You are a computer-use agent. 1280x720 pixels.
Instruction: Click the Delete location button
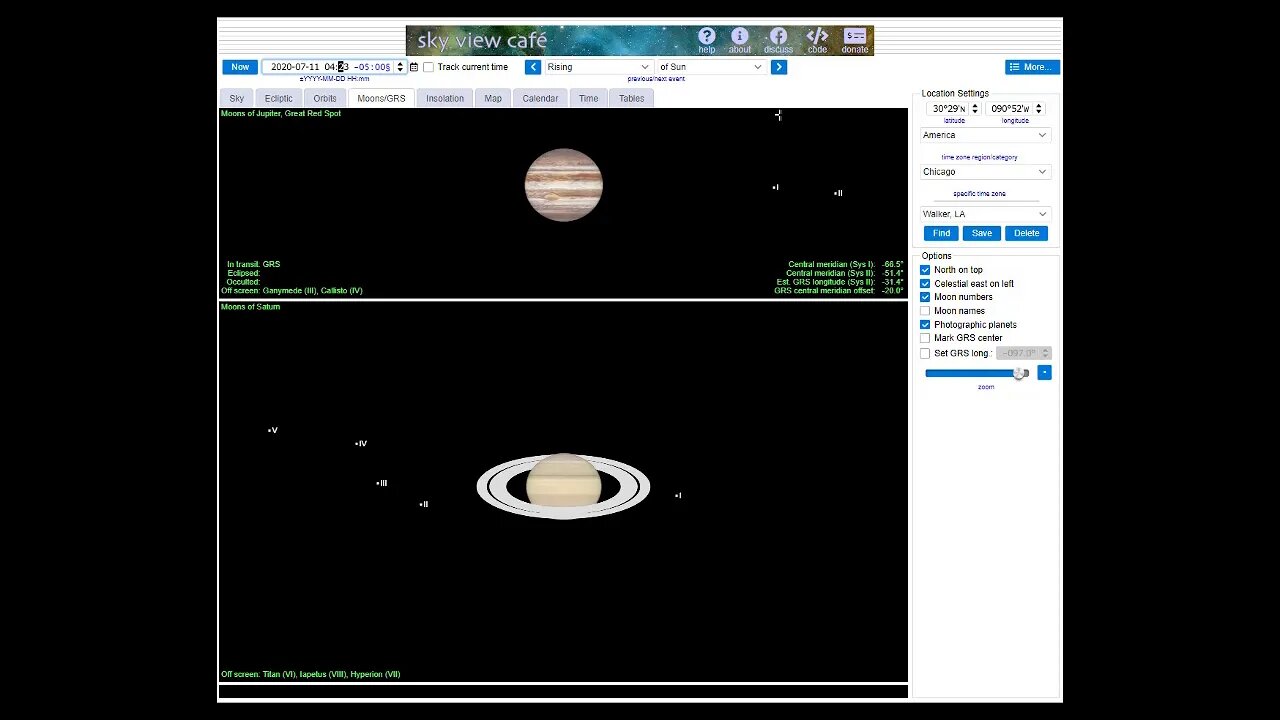coord(1026,233)
